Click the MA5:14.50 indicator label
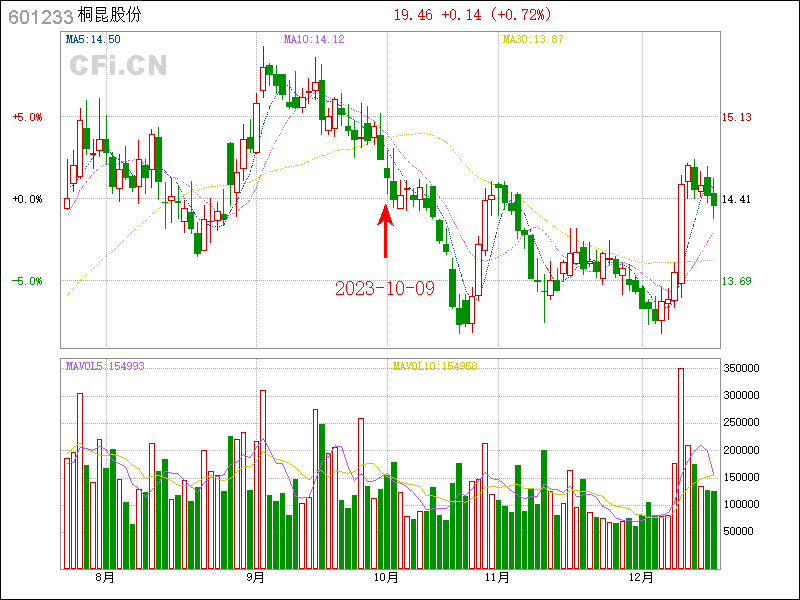The image size is (800, 600). click(93, 39)
